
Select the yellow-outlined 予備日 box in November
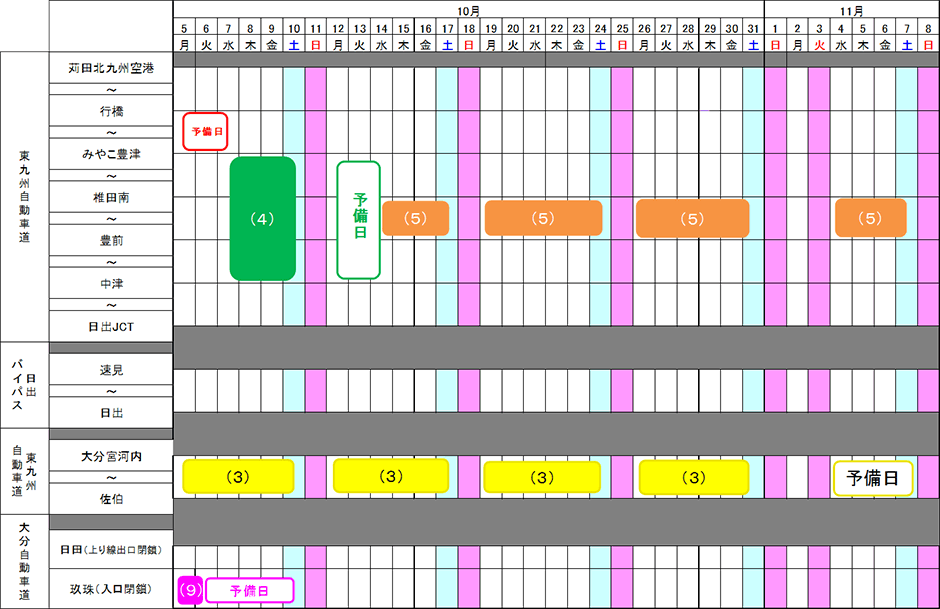pyautogui.click(x=873, y=478)
